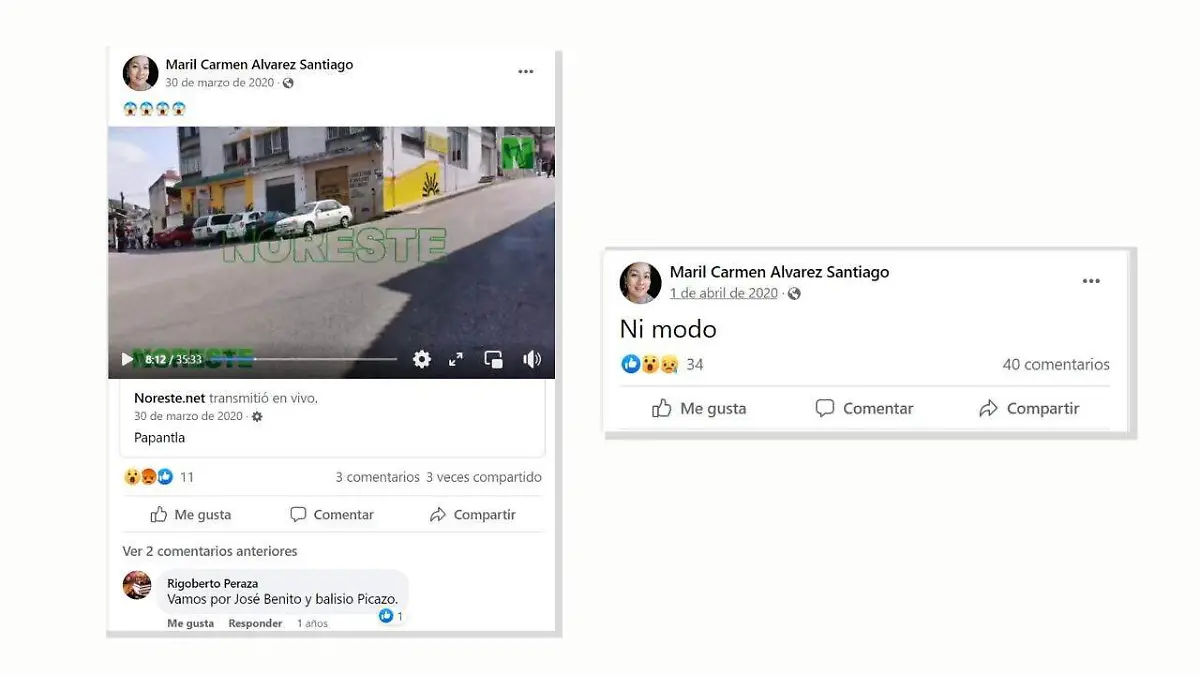Mute the video volume speaker

coord(532,359)
